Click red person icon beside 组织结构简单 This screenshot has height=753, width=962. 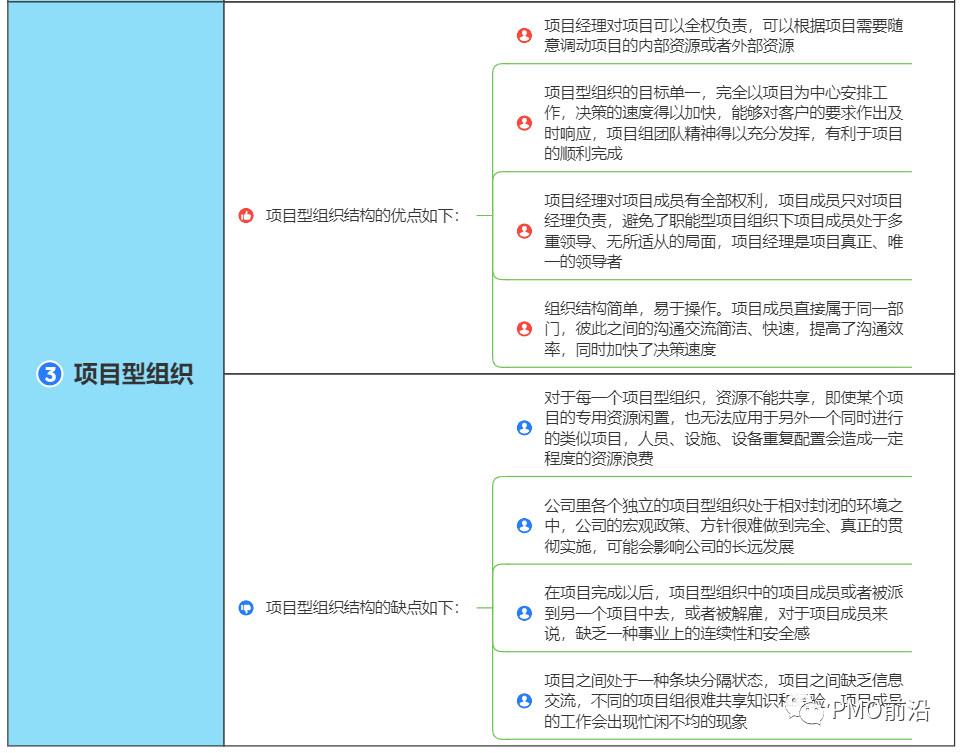[525, 329]
